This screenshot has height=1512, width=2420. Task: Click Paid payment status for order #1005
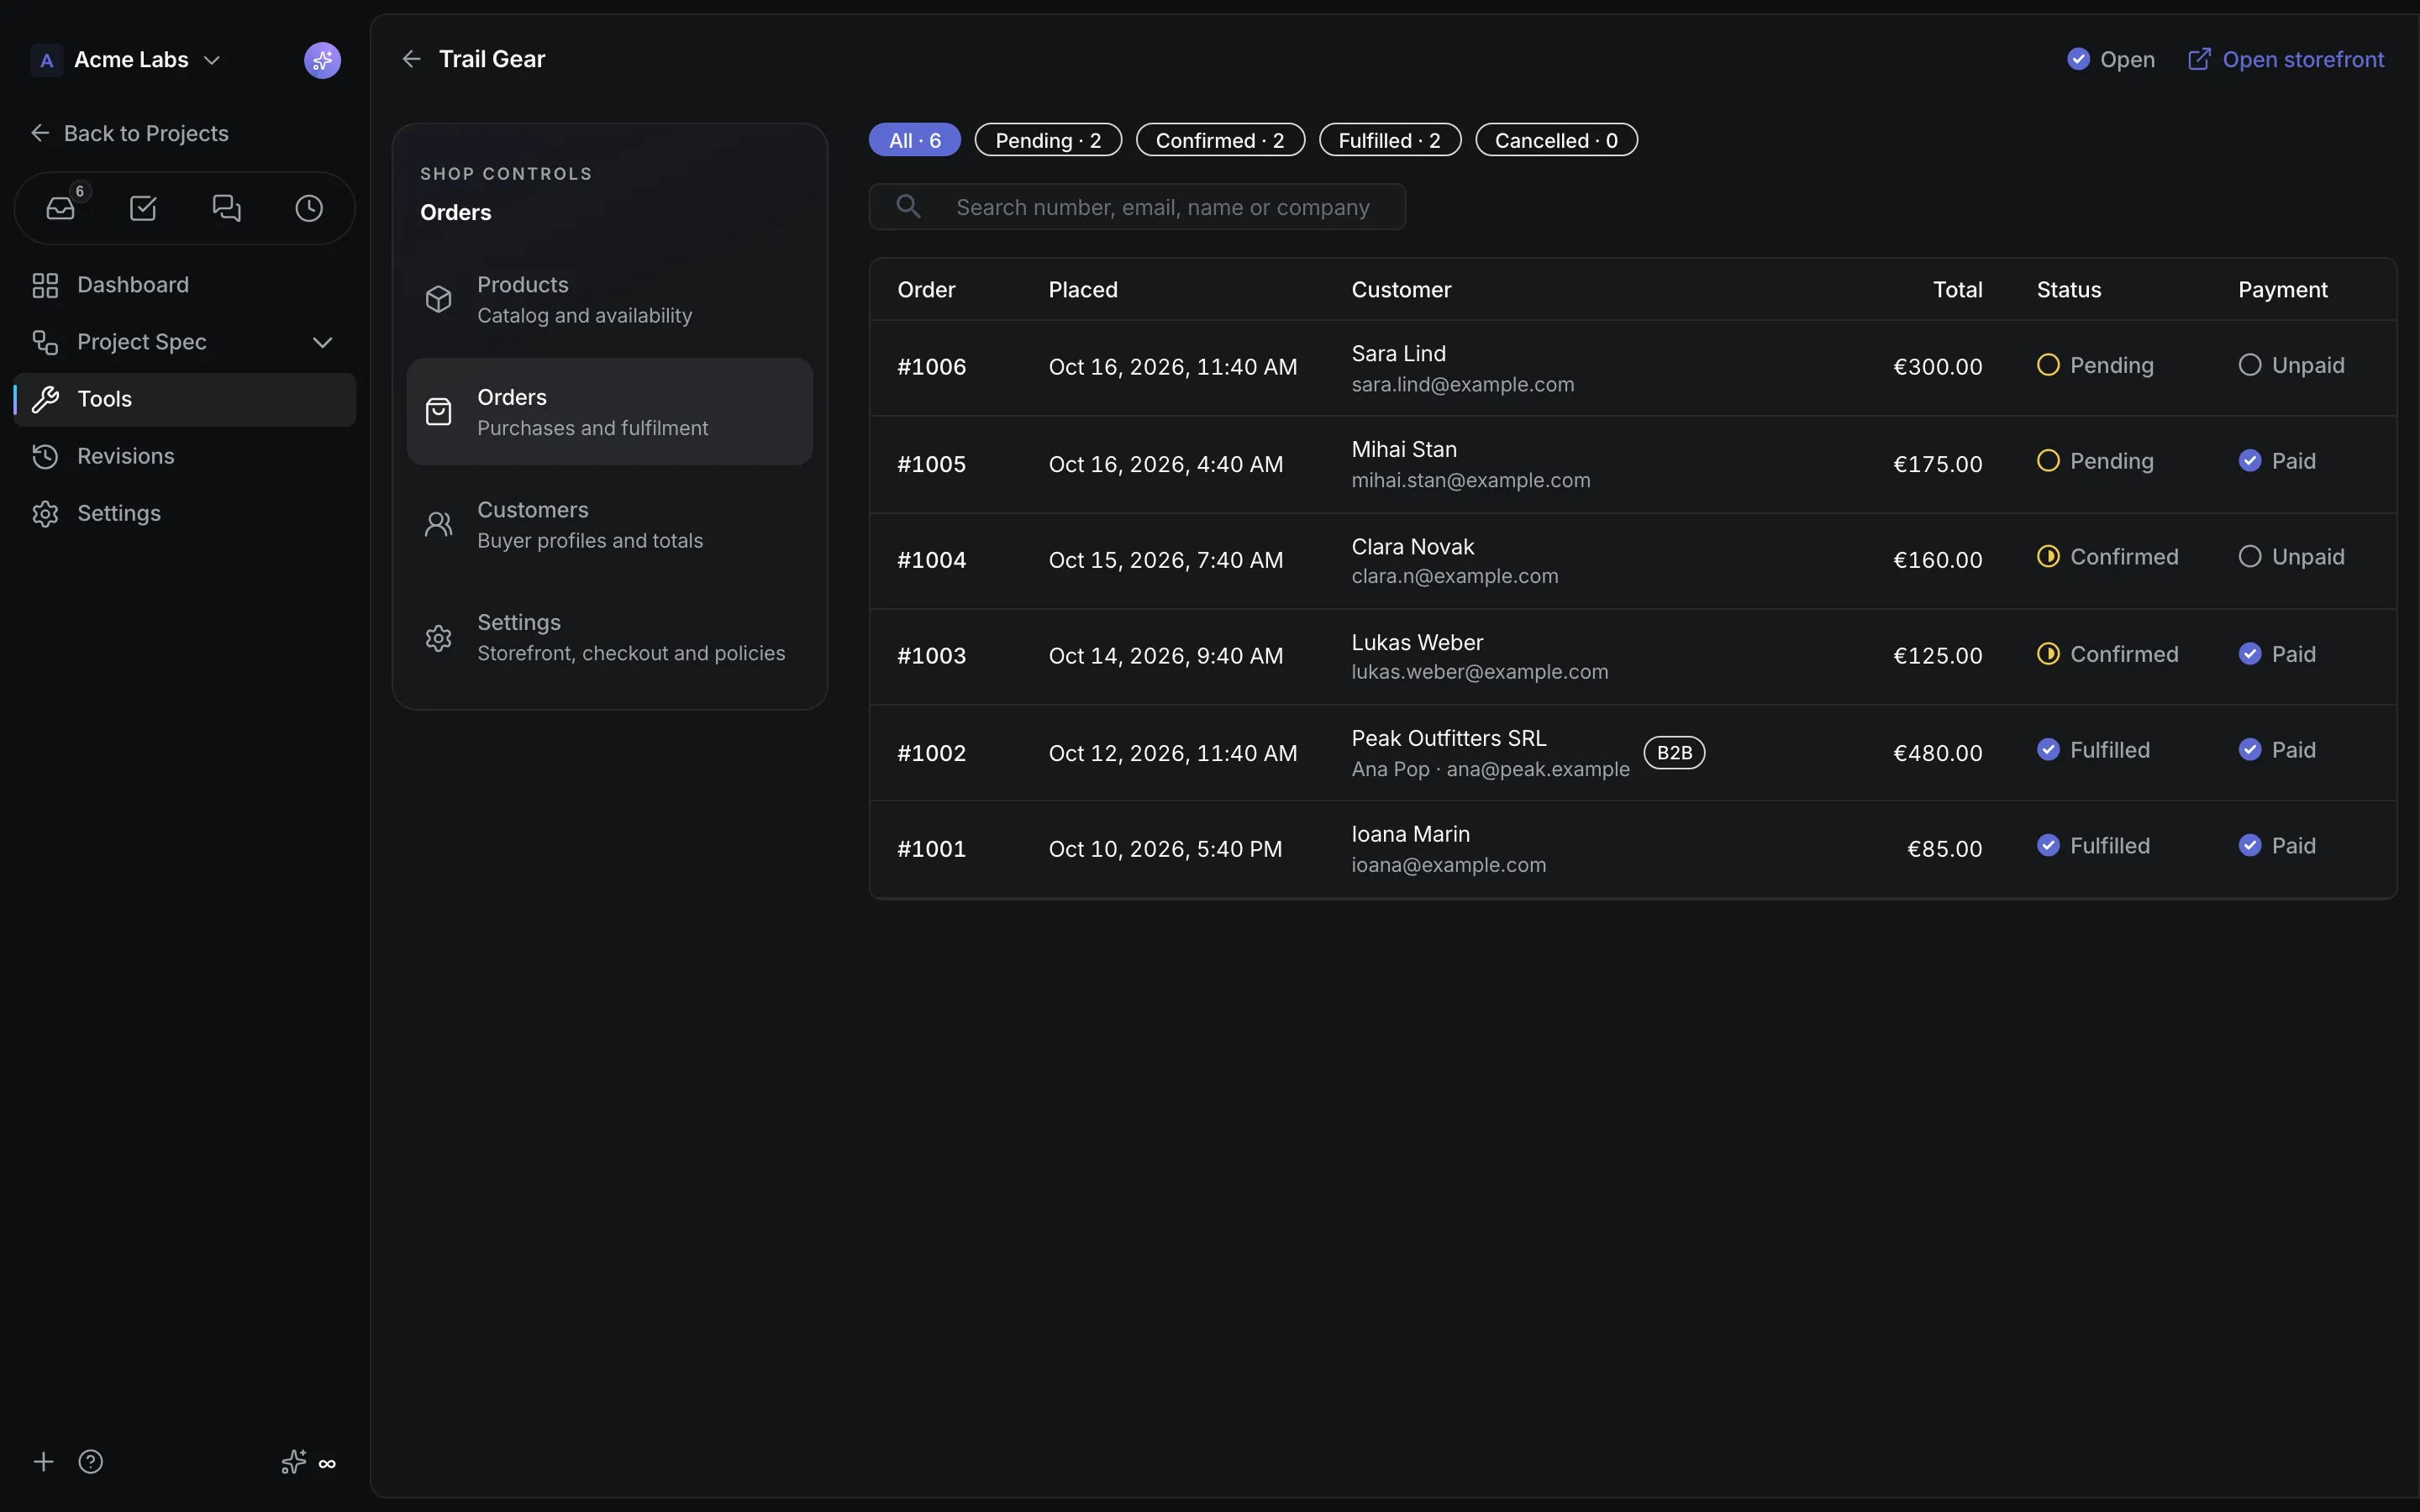coord(2277,461)
